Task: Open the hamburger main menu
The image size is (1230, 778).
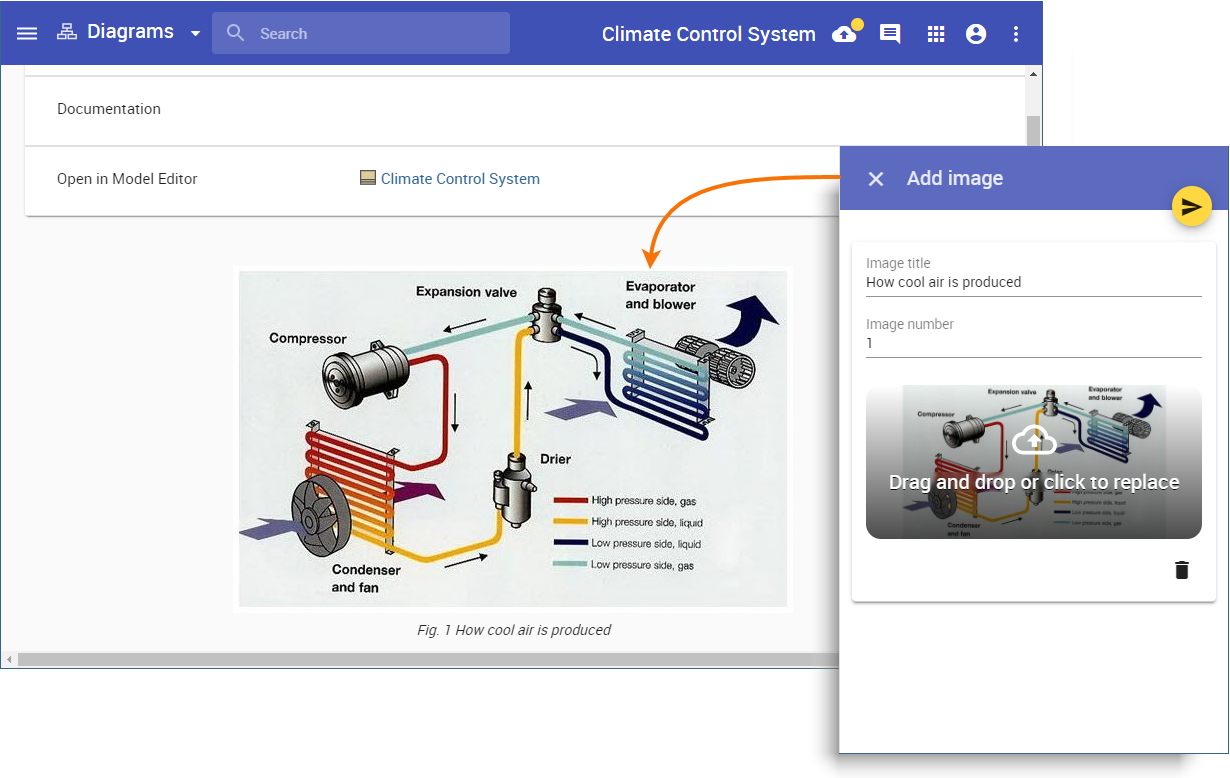Action: (x=27, y=33)
